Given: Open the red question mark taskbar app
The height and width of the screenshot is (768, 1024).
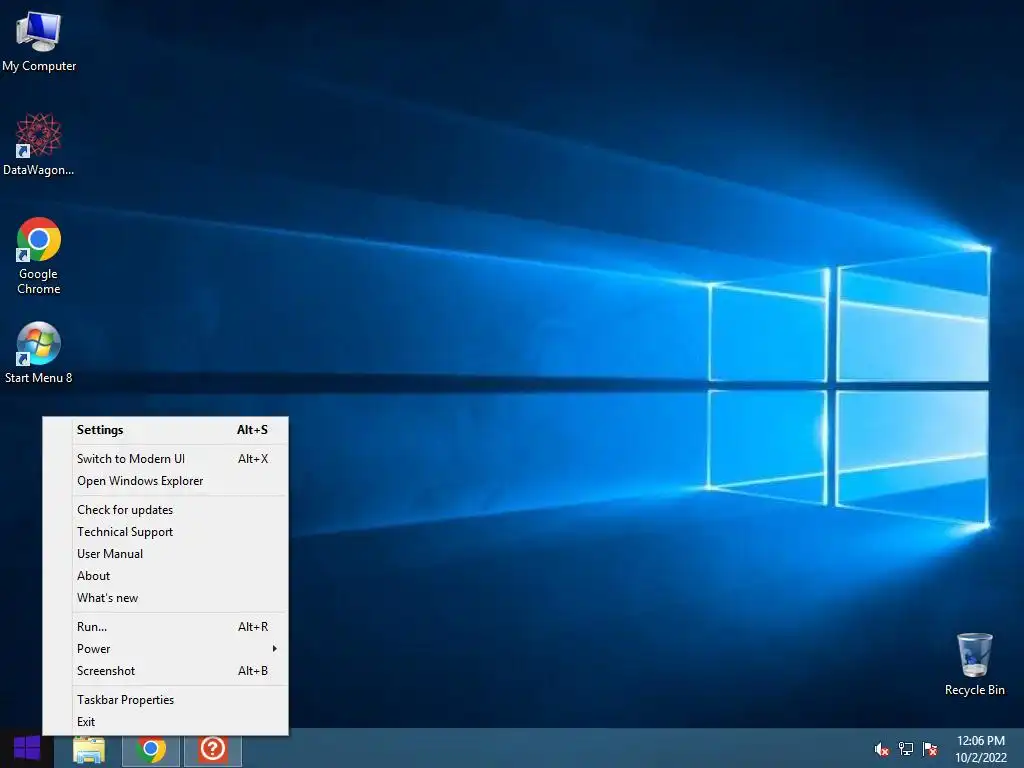Looking at the screenshot, I should tap(213, 750).
